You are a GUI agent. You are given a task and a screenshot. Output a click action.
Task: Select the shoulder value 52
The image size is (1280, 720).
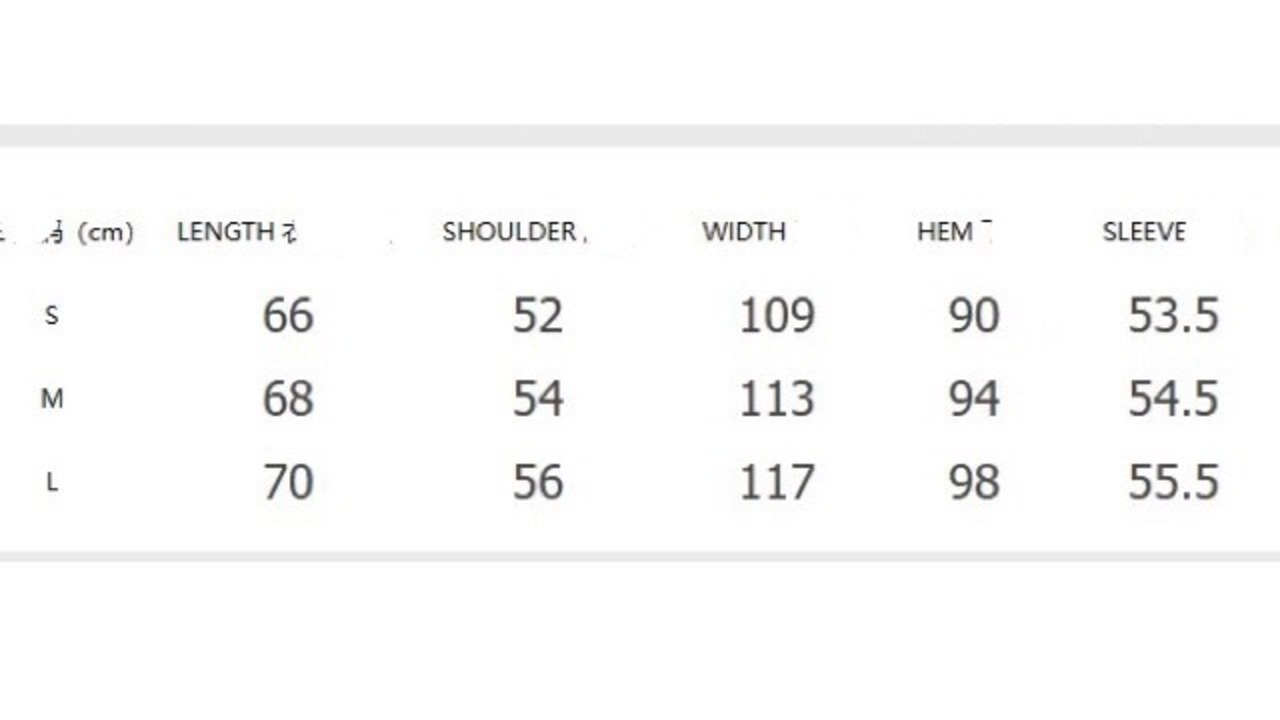coord(538,316)
